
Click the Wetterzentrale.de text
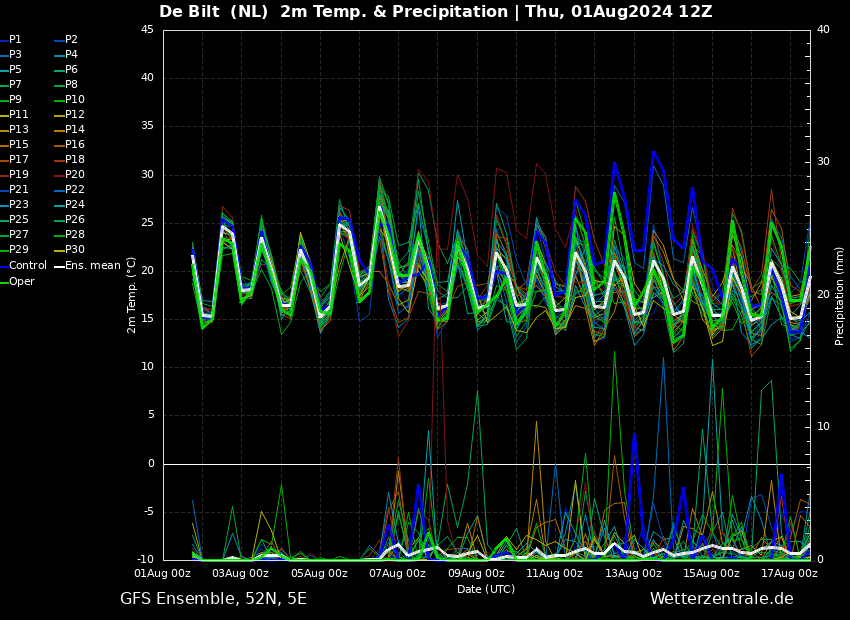tap(722, 599)
